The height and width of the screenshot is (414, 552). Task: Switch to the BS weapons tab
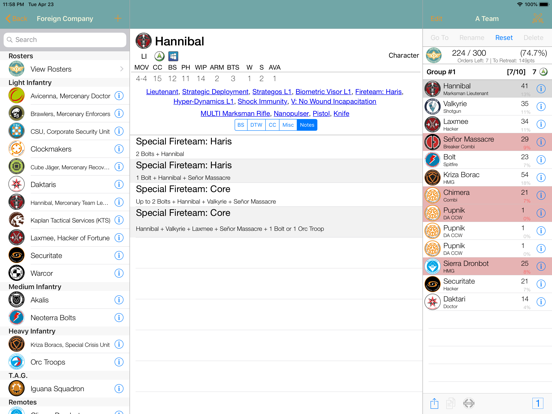click(241, 125)
